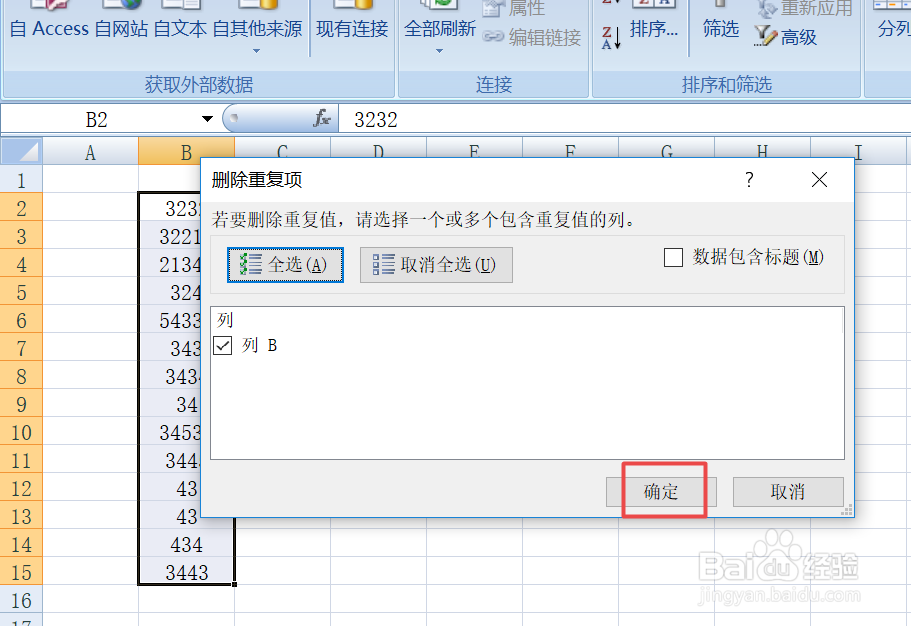Toggle the 取消全选 deselect all option

point(436,265)
